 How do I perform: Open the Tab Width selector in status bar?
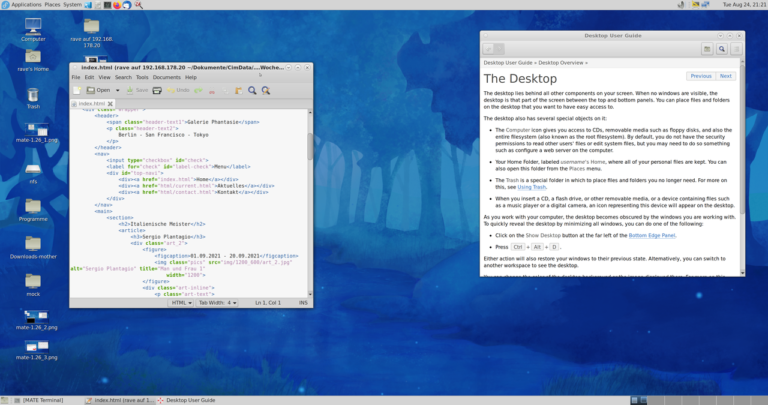(218, 301)
